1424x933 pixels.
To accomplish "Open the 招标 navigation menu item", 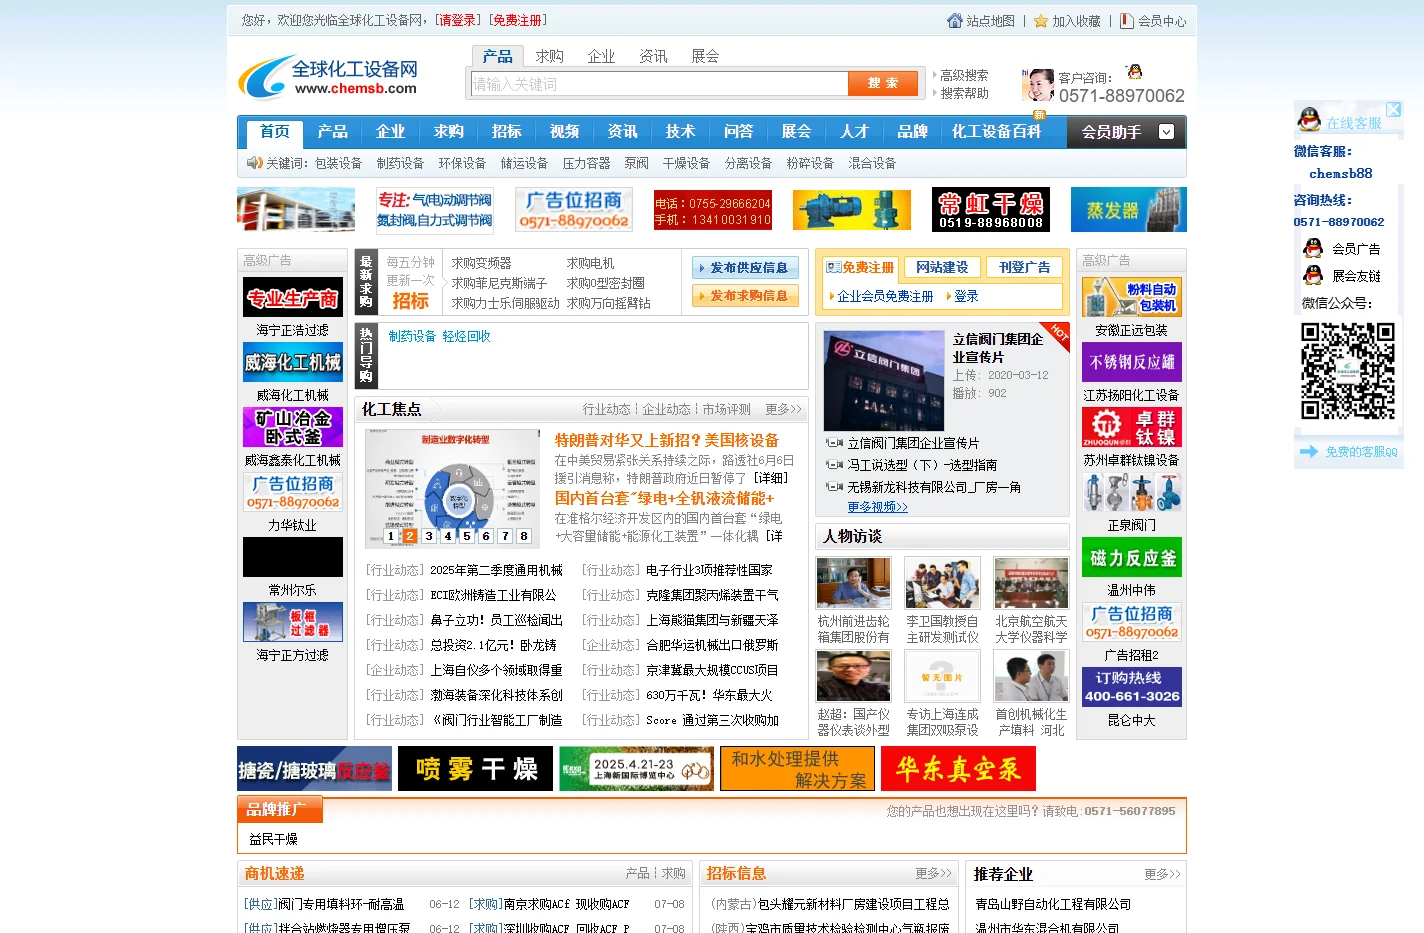I will [x=507, y=132].
